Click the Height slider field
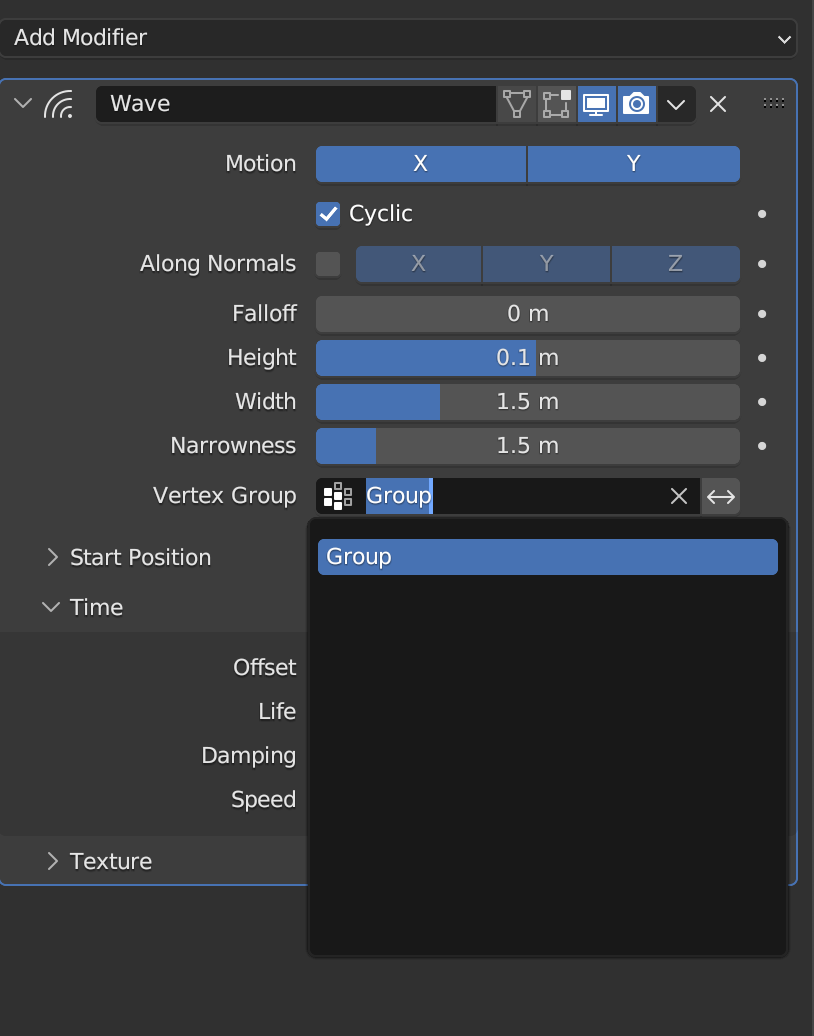This screenshot has width=814, height=1036. 528,358
